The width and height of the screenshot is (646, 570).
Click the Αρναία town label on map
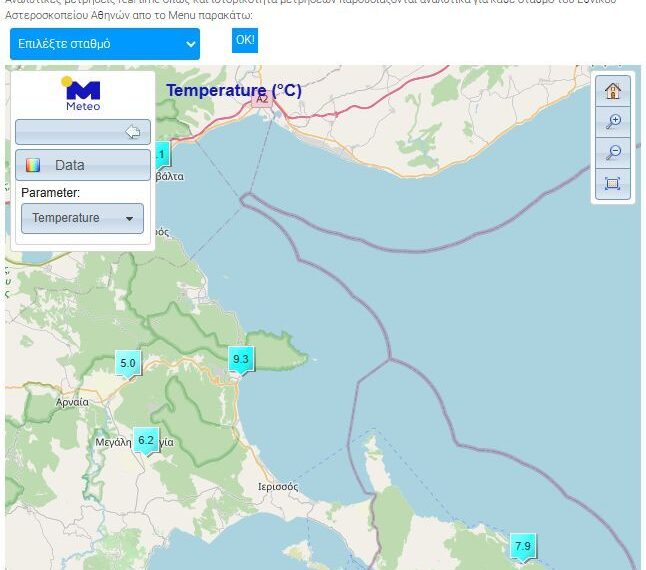point(73,401)
